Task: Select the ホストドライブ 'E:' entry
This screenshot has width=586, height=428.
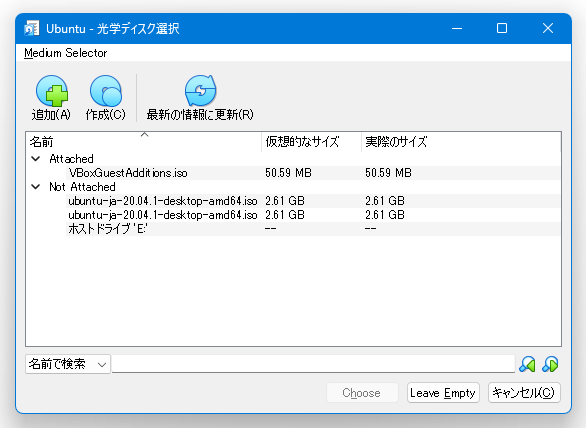Action: pos(313,229)
